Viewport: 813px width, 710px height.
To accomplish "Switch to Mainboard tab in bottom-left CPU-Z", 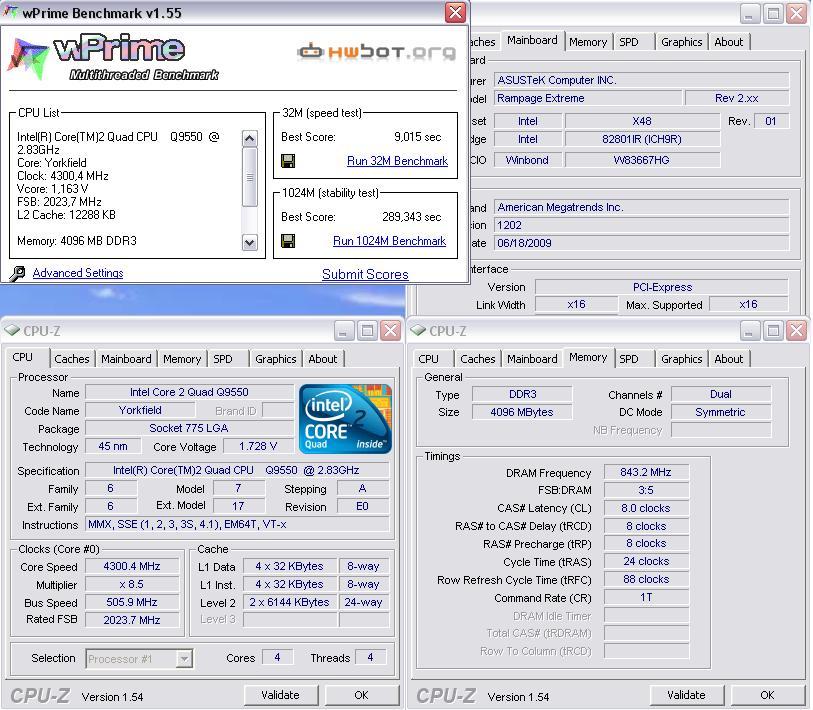I will [x=126, y=359].
